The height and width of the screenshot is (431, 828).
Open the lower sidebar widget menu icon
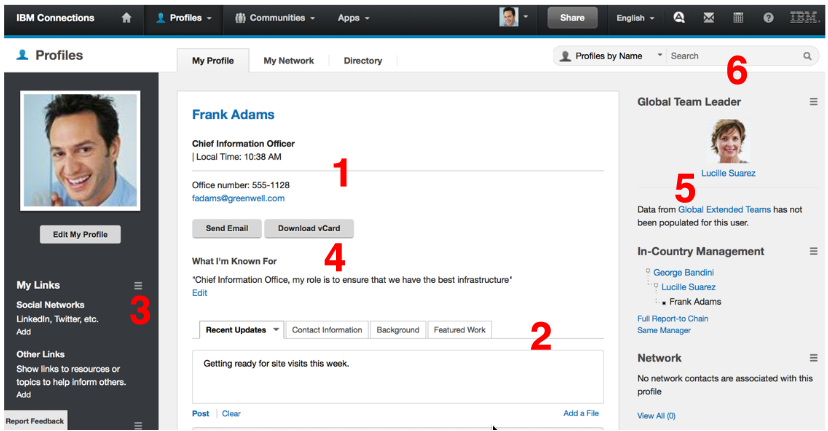(138, 425)
